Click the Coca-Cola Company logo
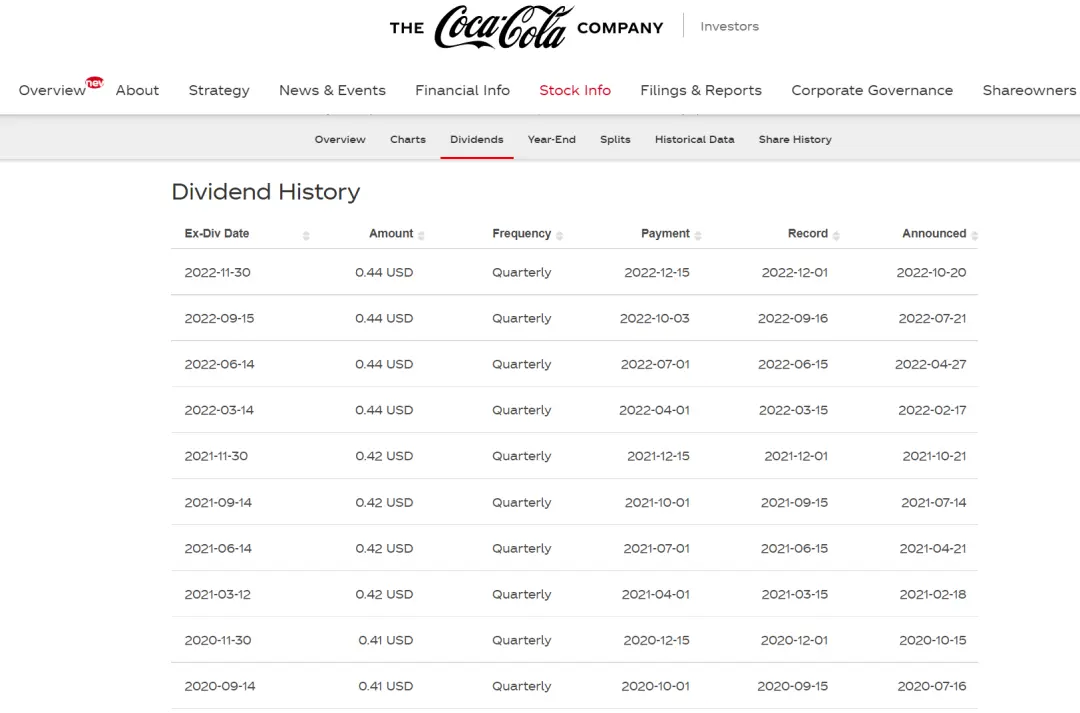This screenshot has height=713, width=1080. pyautogui.click(x=526, y=27)
